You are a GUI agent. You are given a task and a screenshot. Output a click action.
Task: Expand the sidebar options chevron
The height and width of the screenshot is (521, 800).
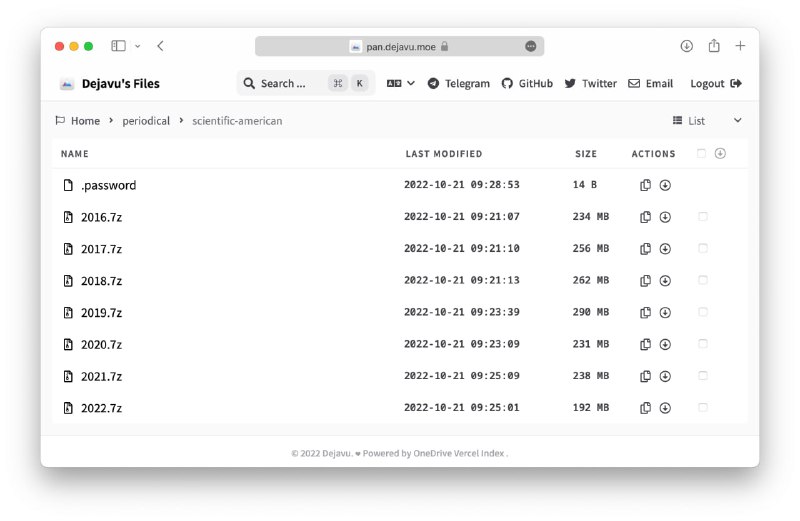click(x=138, y=46)
